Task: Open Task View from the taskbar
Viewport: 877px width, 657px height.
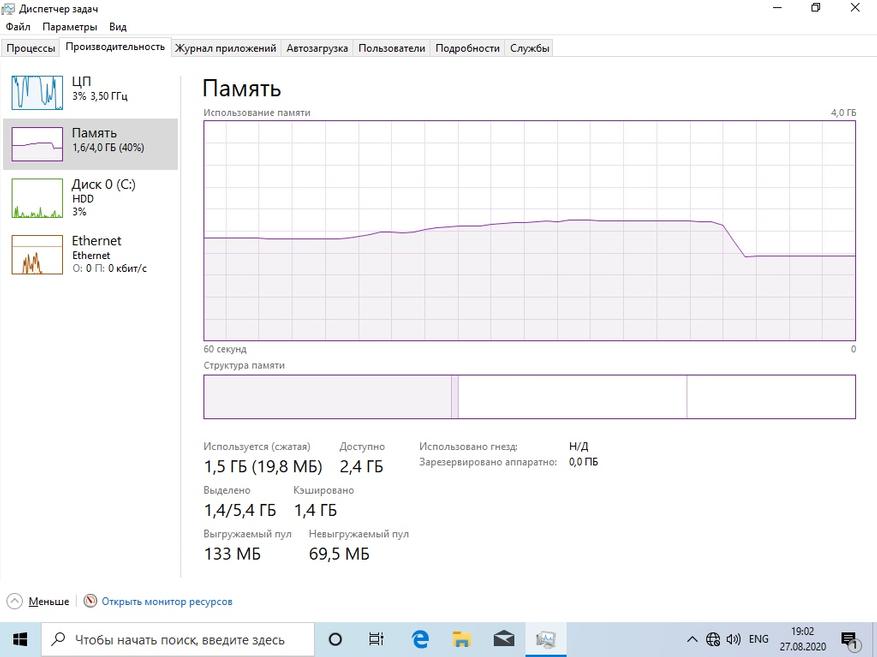Action: pos(376,639)
